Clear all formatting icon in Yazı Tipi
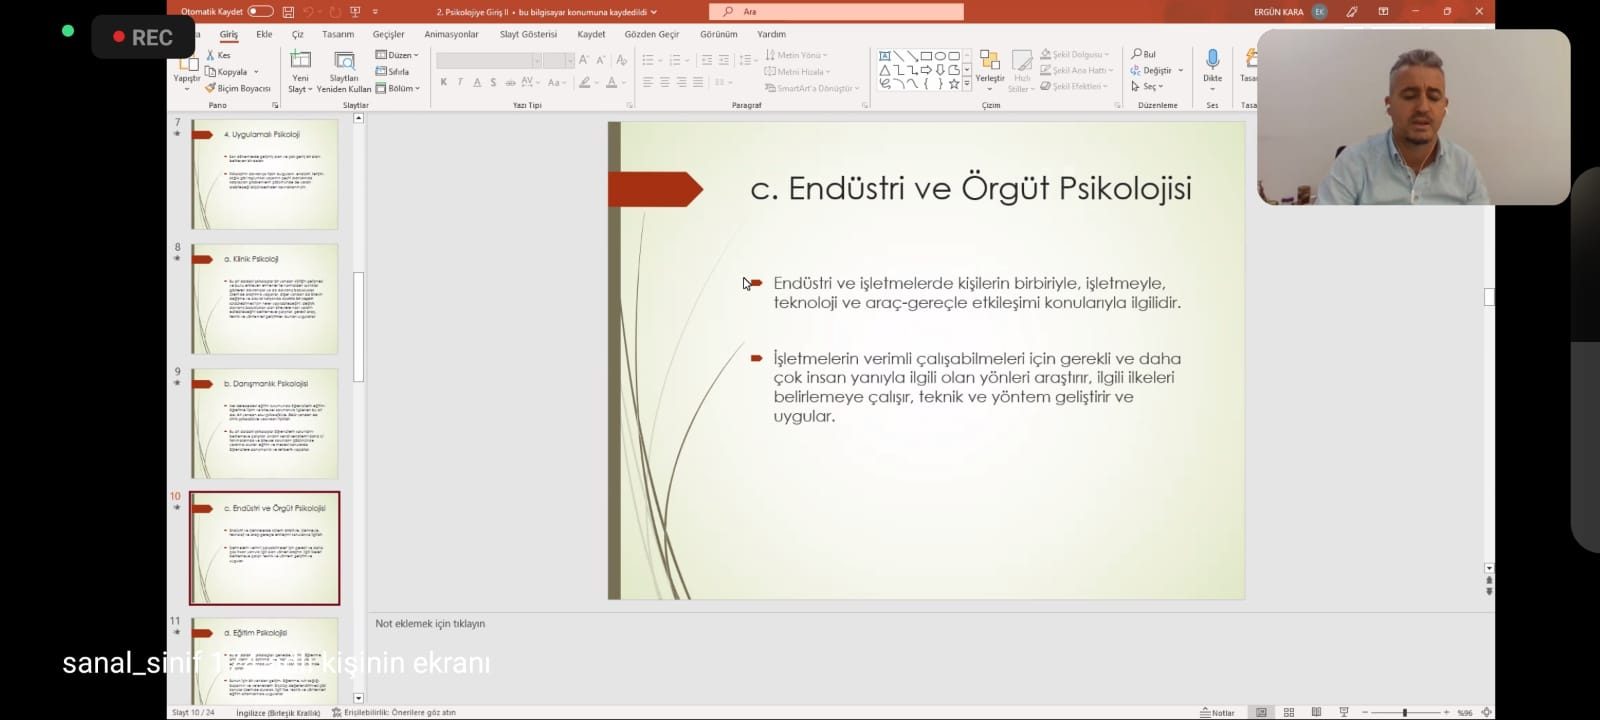 (x=621, y=60)
